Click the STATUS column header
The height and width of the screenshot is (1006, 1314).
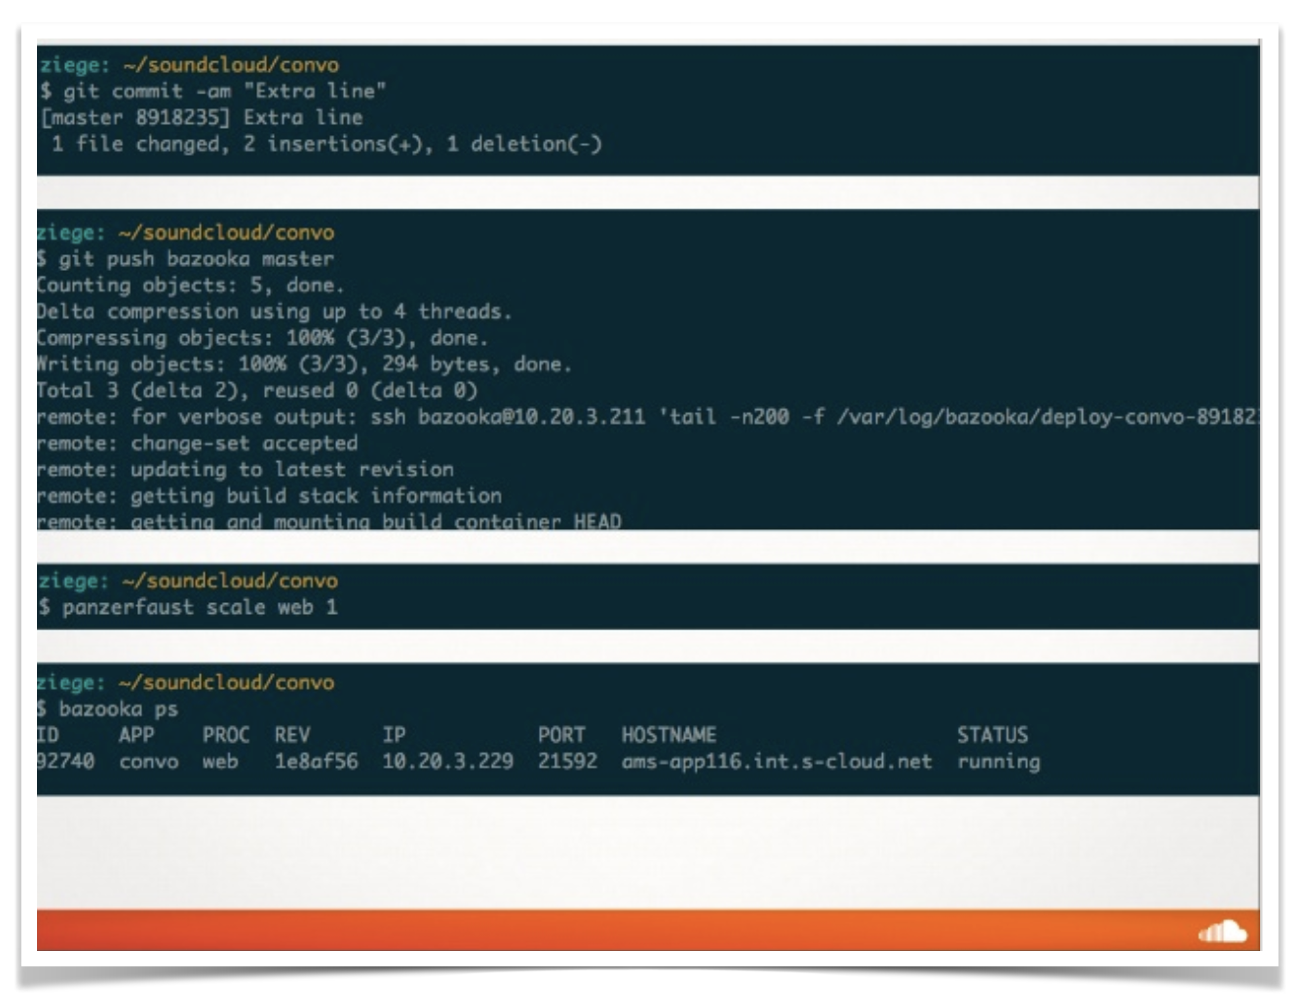click(992, 735)
